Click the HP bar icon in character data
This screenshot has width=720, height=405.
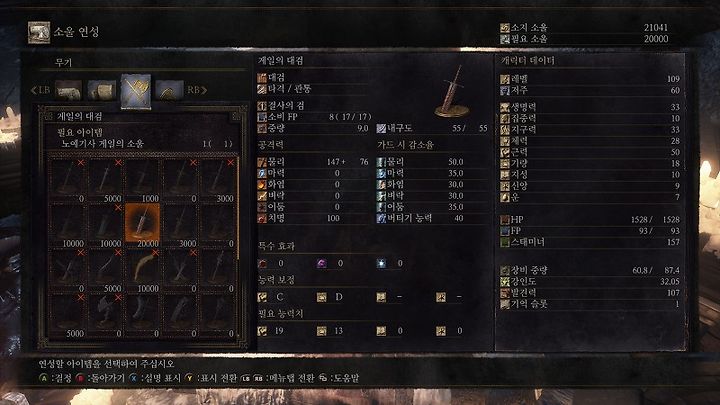[x=505, y=219]
